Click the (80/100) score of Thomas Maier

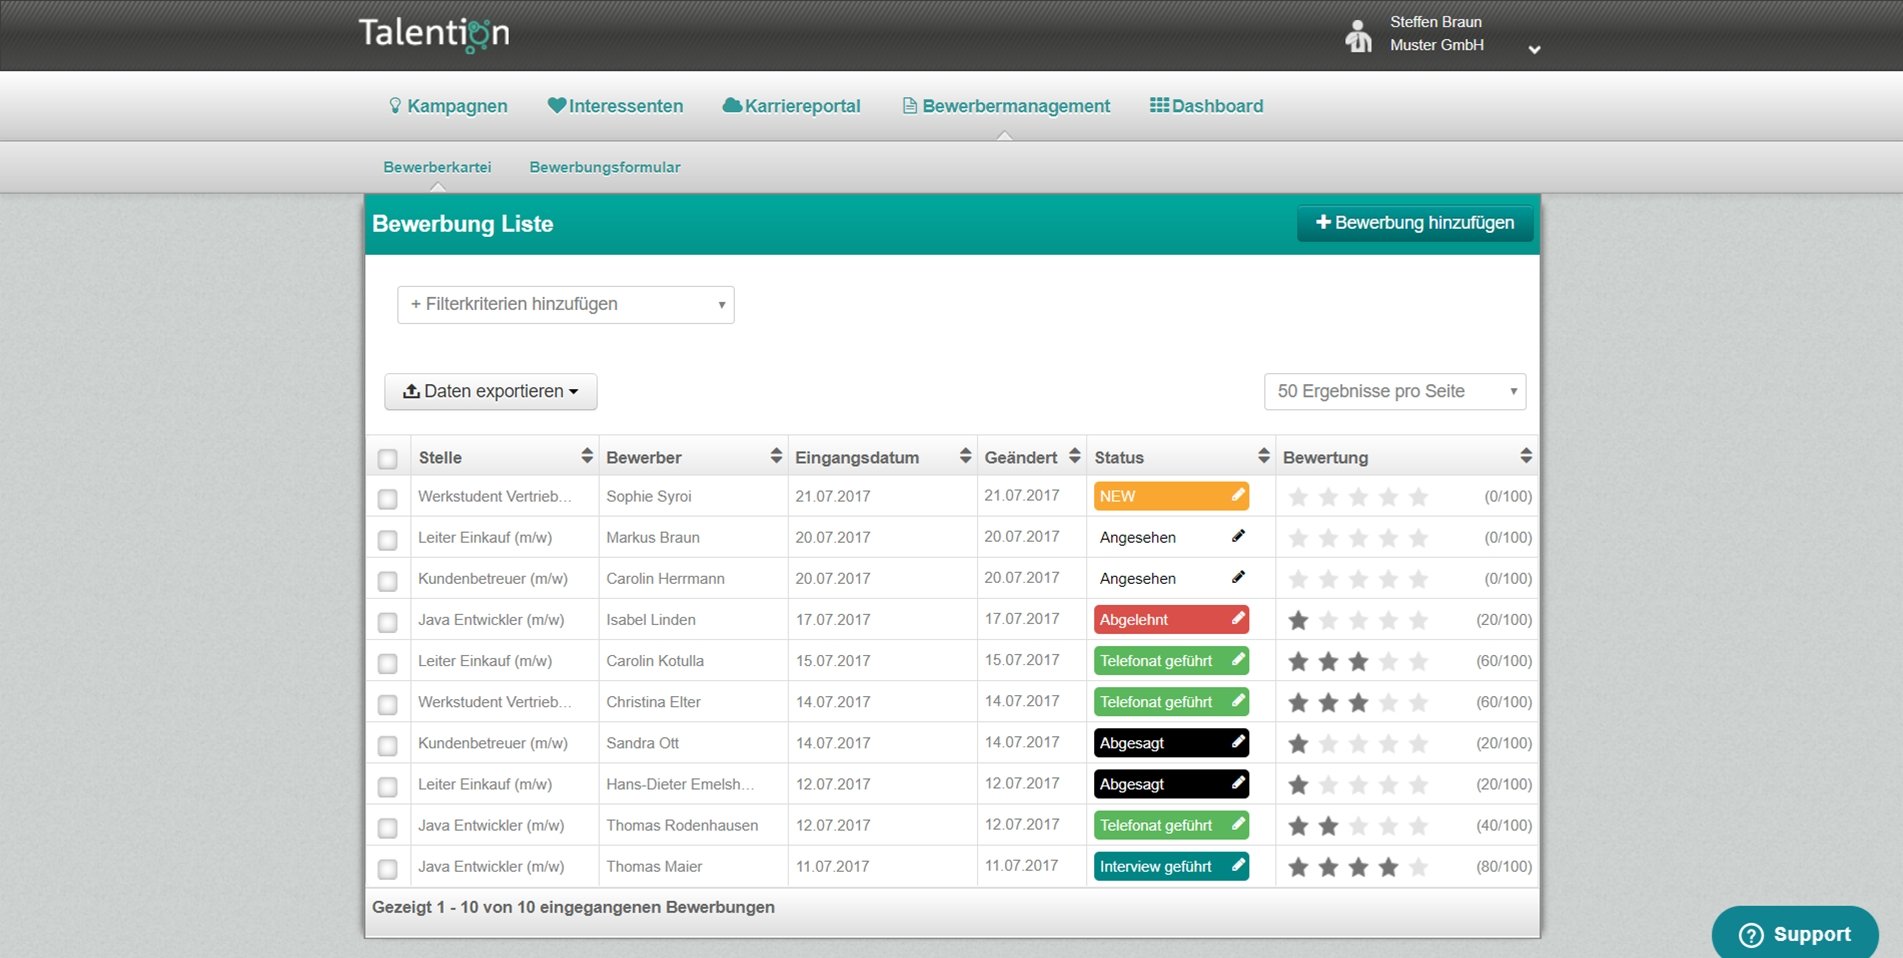click(x=1504, y=866)
